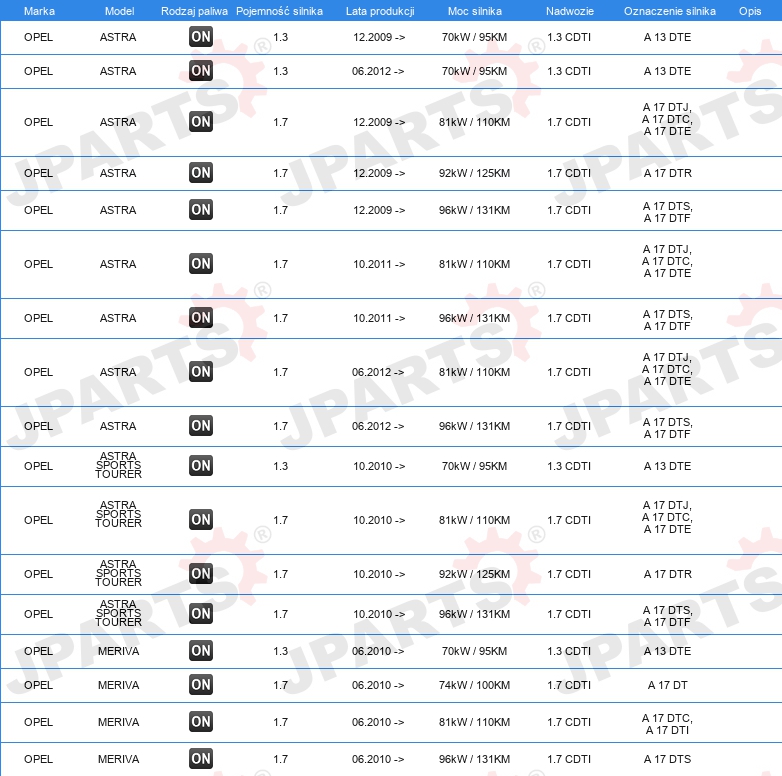Click the Pojemność silnika column header
The image size is (782, 776).
tap(279, 11)
